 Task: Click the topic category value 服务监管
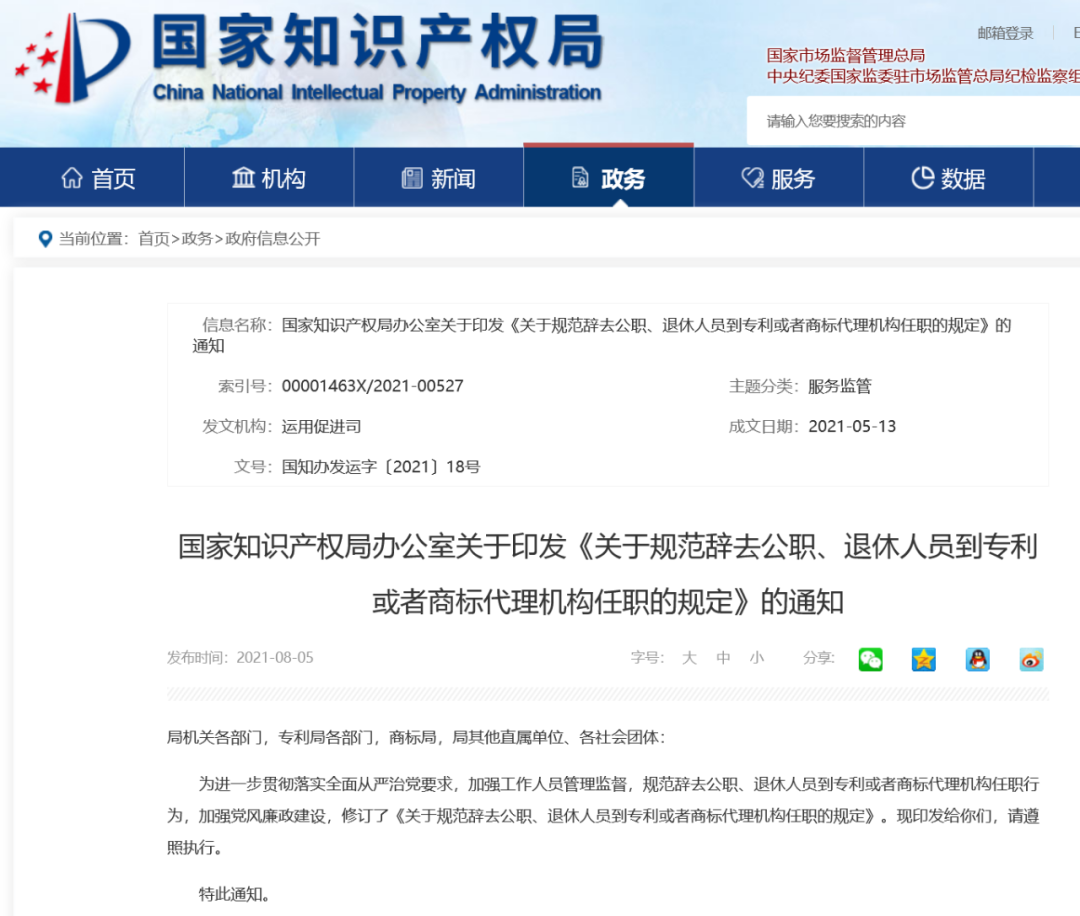[x=840, y=386]
